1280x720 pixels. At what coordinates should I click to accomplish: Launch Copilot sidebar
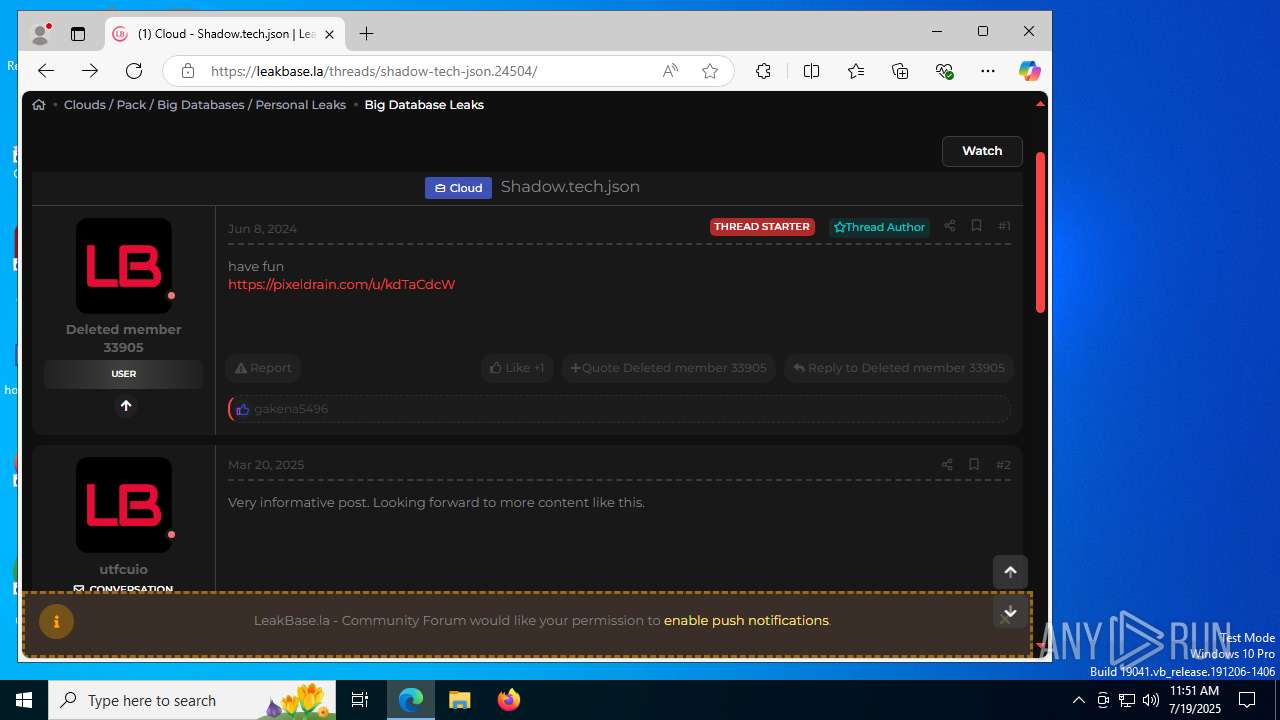(1029, 71)
